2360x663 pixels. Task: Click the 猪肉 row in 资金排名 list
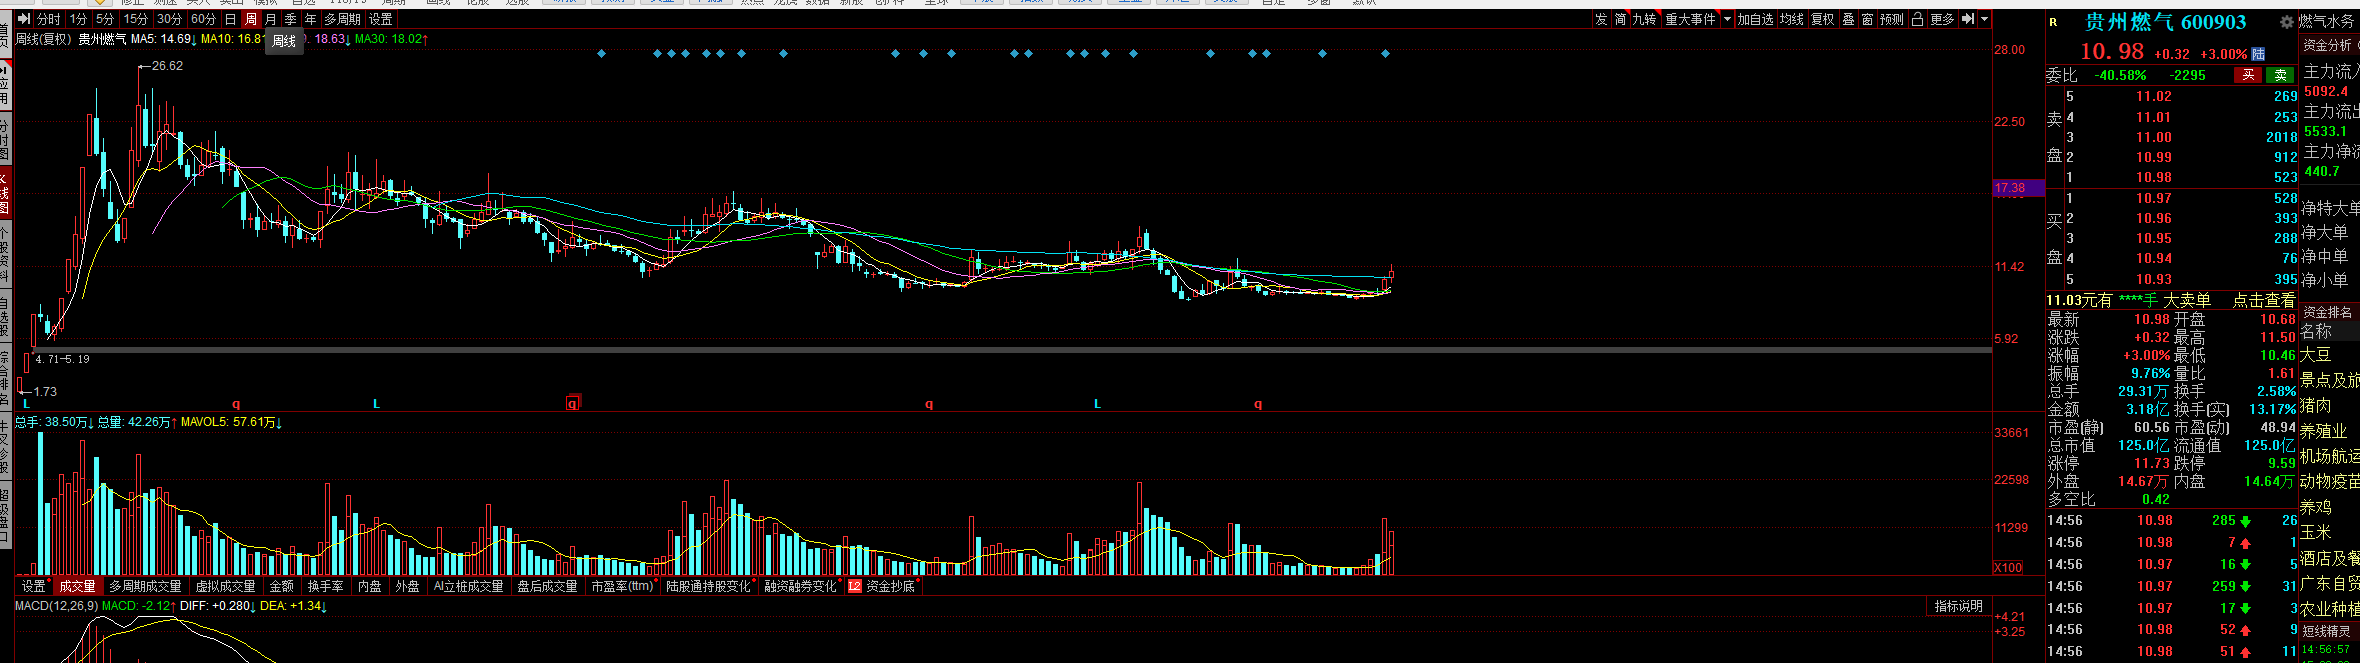pos(2316,405)
